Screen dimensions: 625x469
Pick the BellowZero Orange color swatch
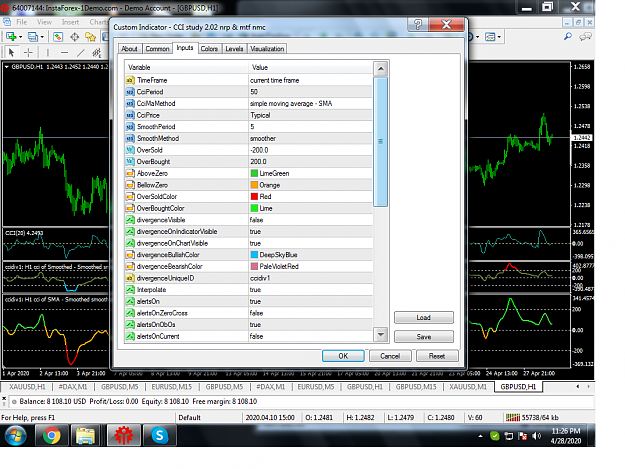[254, 185]
